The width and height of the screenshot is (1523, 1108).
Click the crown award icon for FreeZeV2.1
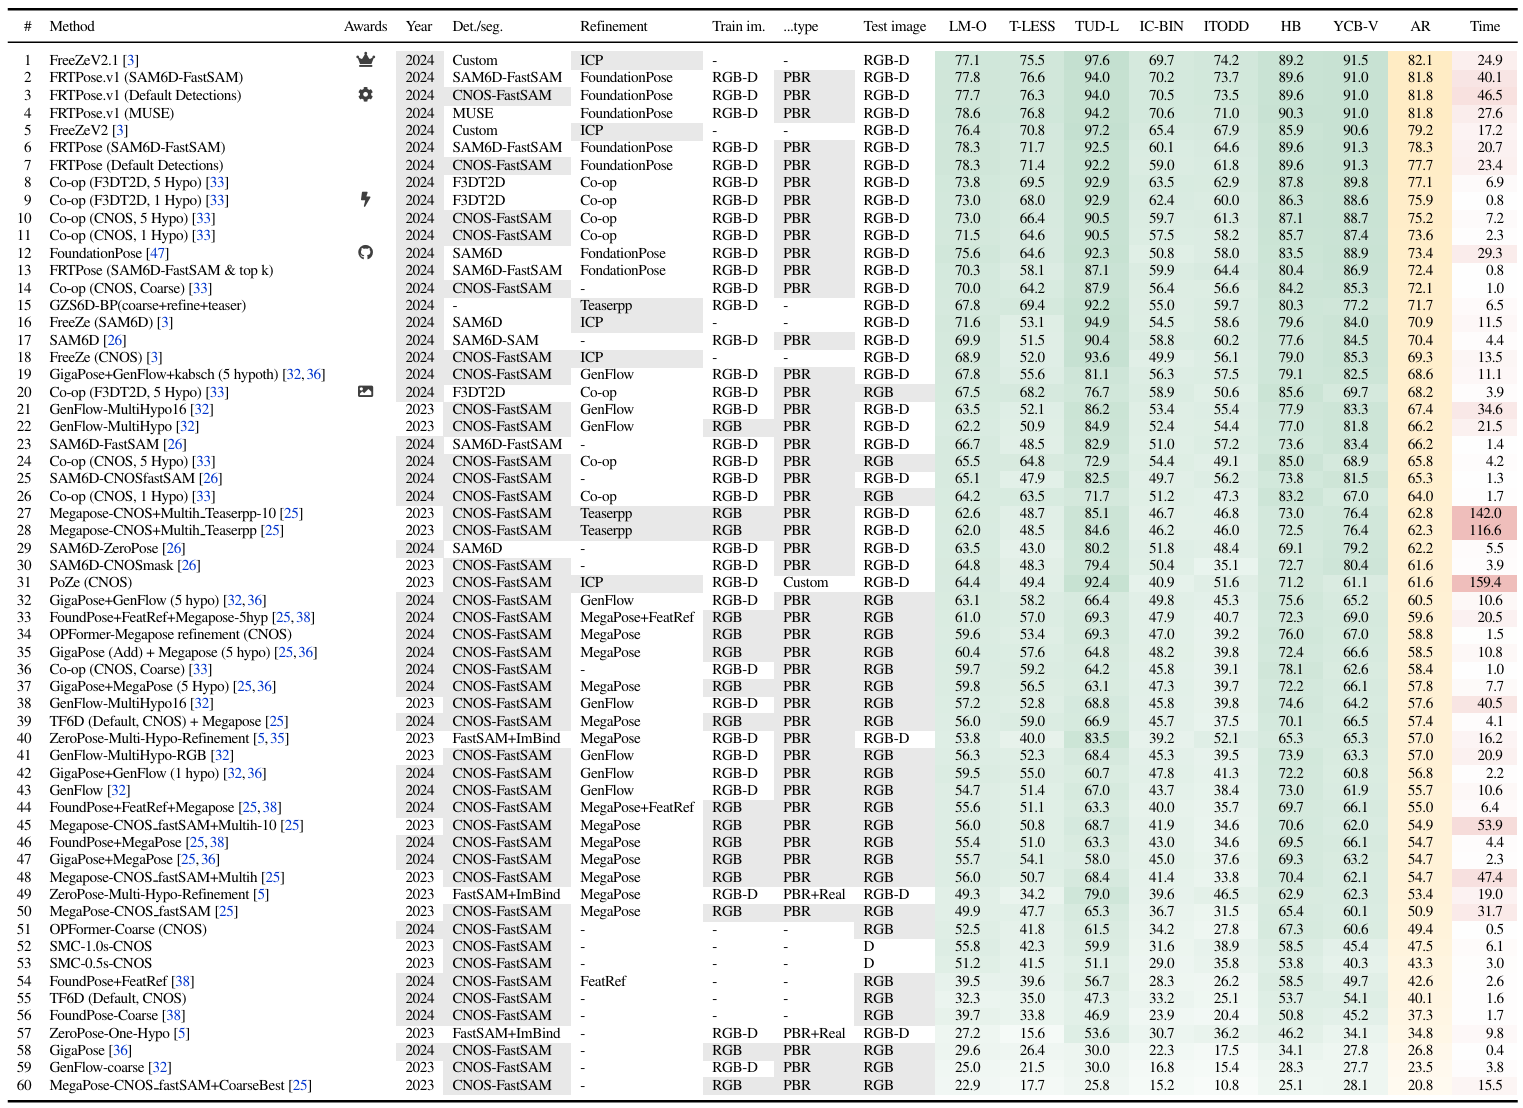(365, 60)
